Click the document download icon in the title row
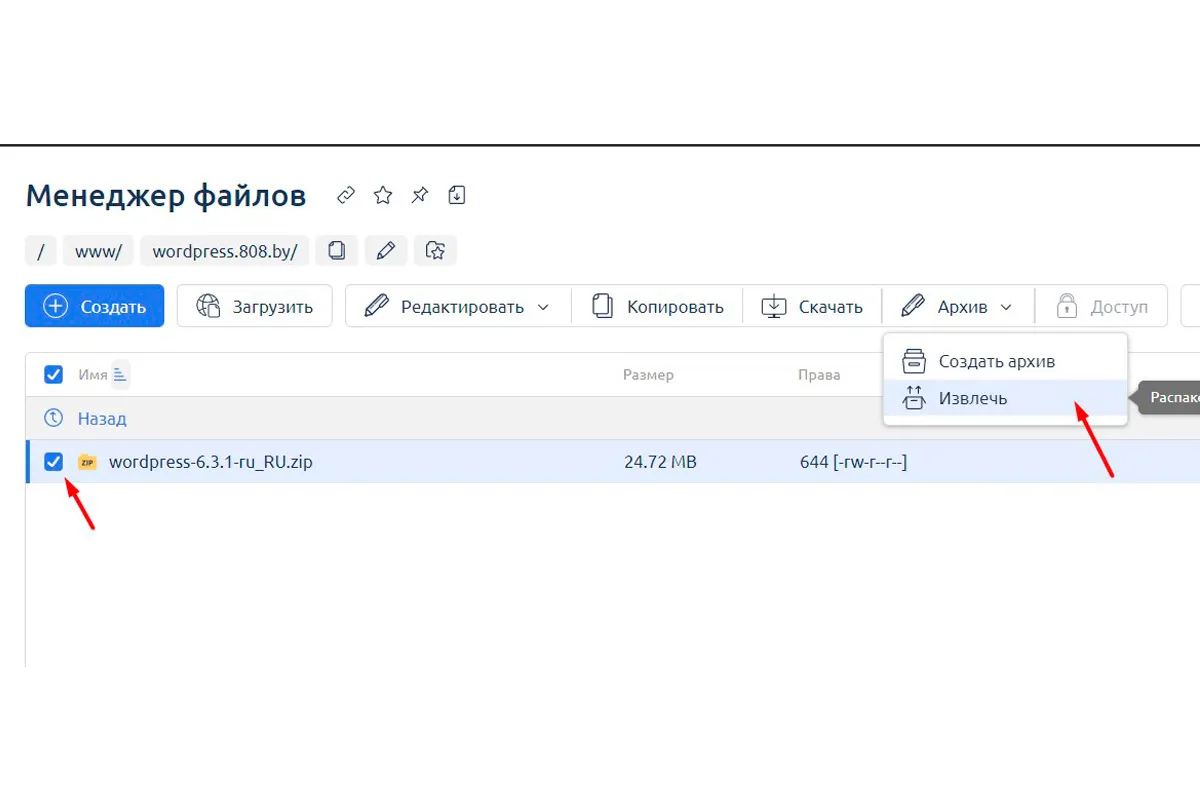Viewport: 1200px width, 800px height. [457, 196]
